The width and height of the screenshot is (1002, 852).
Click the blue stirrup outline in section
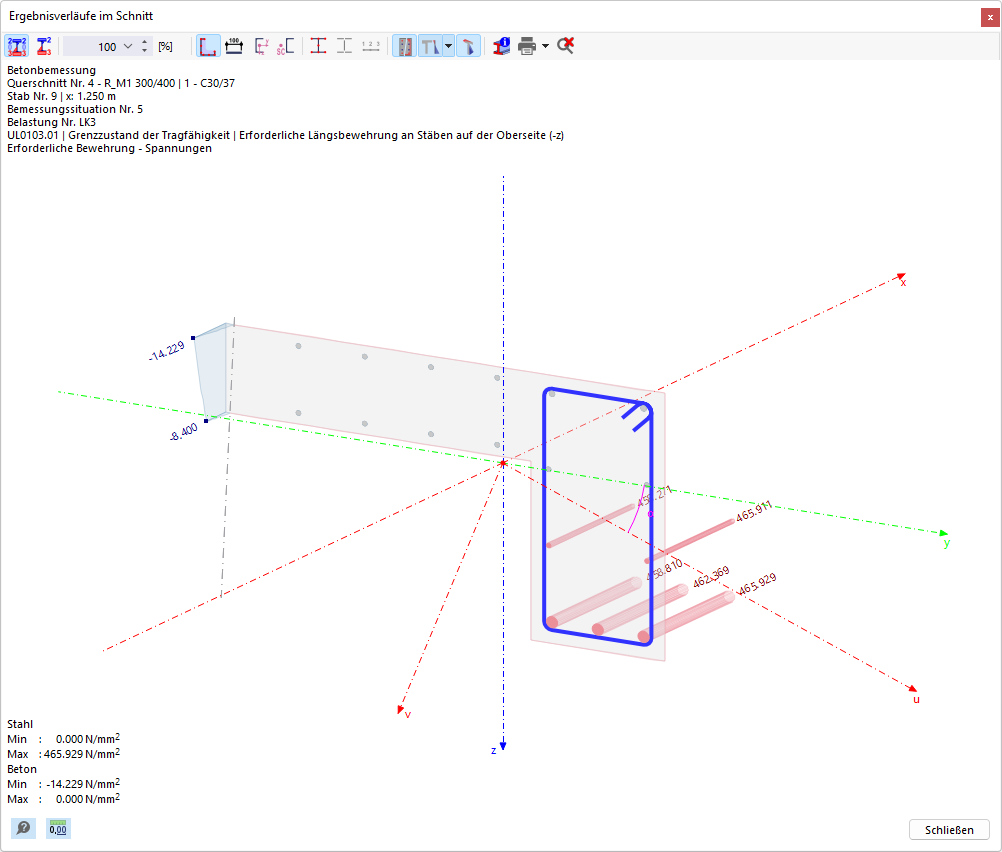[x=544, y=511]
